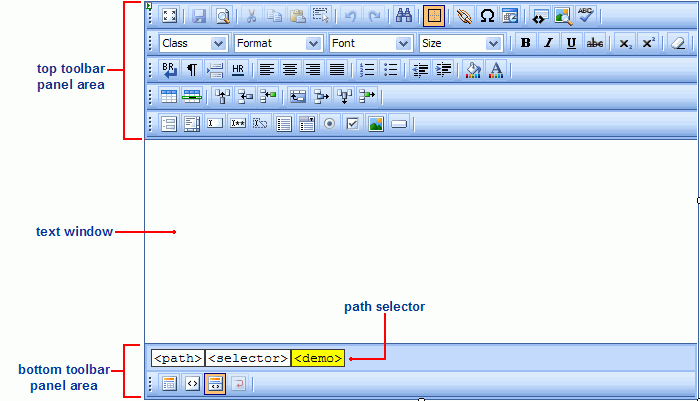Click the Select All icon

[321, 16]
